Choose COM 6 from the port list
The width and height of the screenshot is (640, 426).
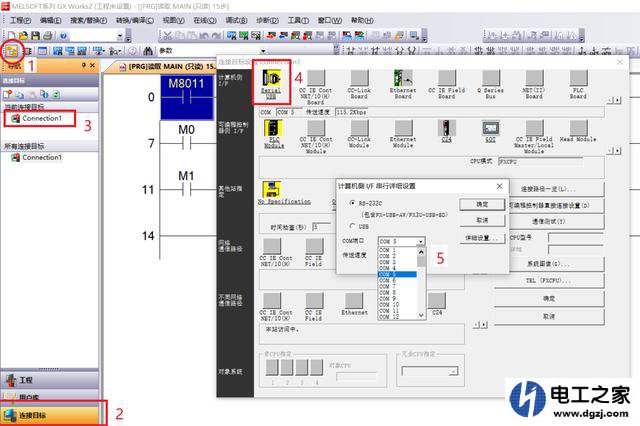pyautogui.click(x=397, y=280)
